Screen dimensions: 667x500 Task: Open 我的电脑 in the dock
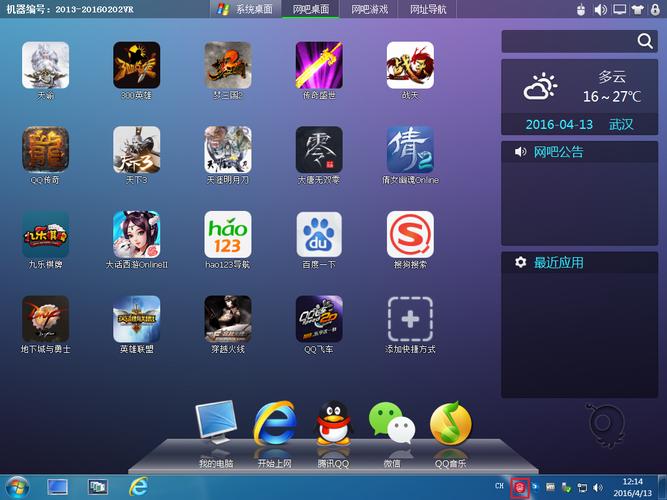coord(216,425)
